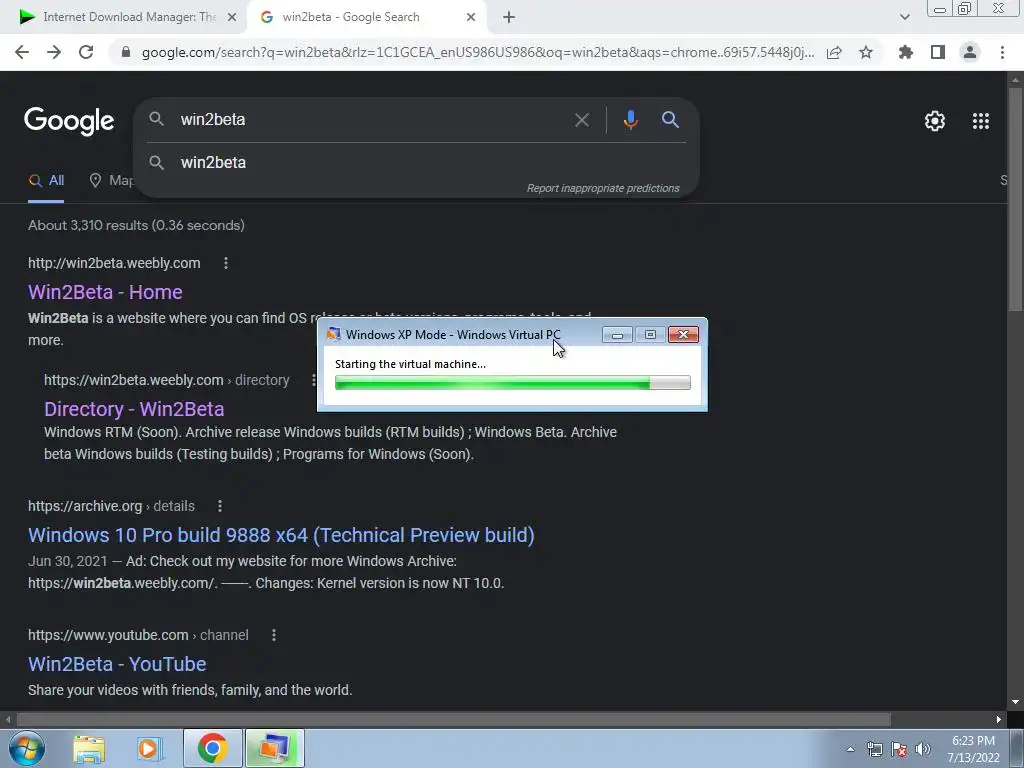Open the Windows Start button

[27, 748]
